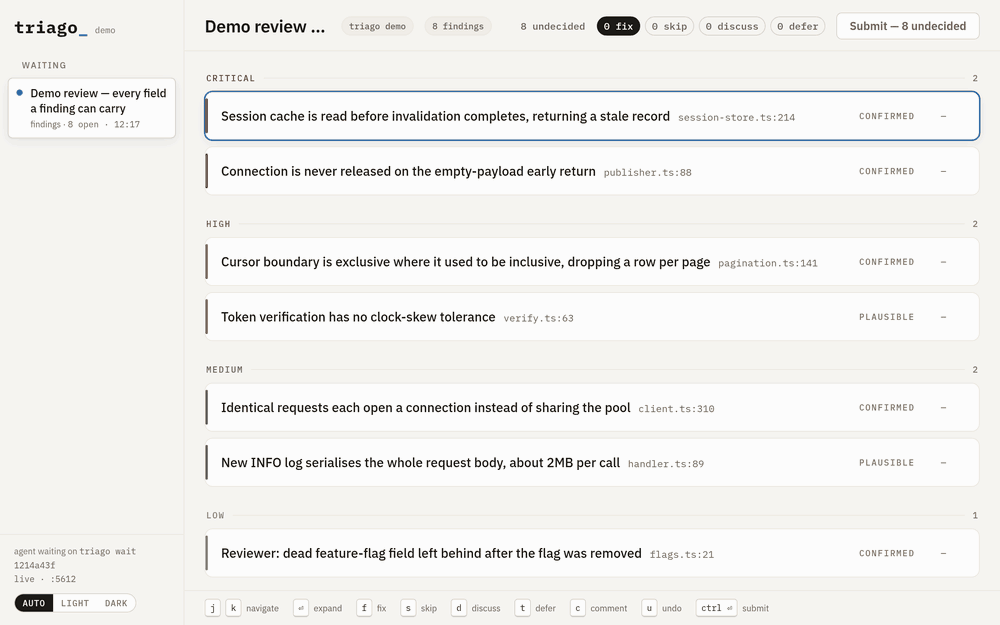Expand the Identical requests connection pool finding
This screenshot has height=625, width=1000.
click(592, 408)
